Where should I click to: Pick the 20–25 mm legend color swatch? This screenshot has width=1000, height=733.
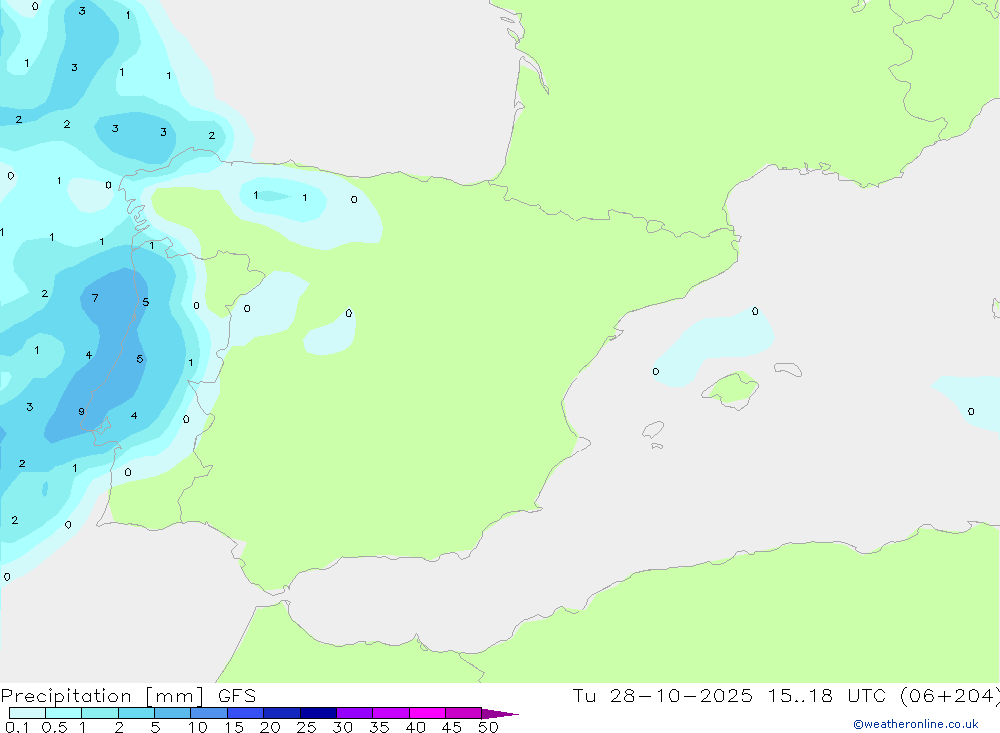[281, 713]
